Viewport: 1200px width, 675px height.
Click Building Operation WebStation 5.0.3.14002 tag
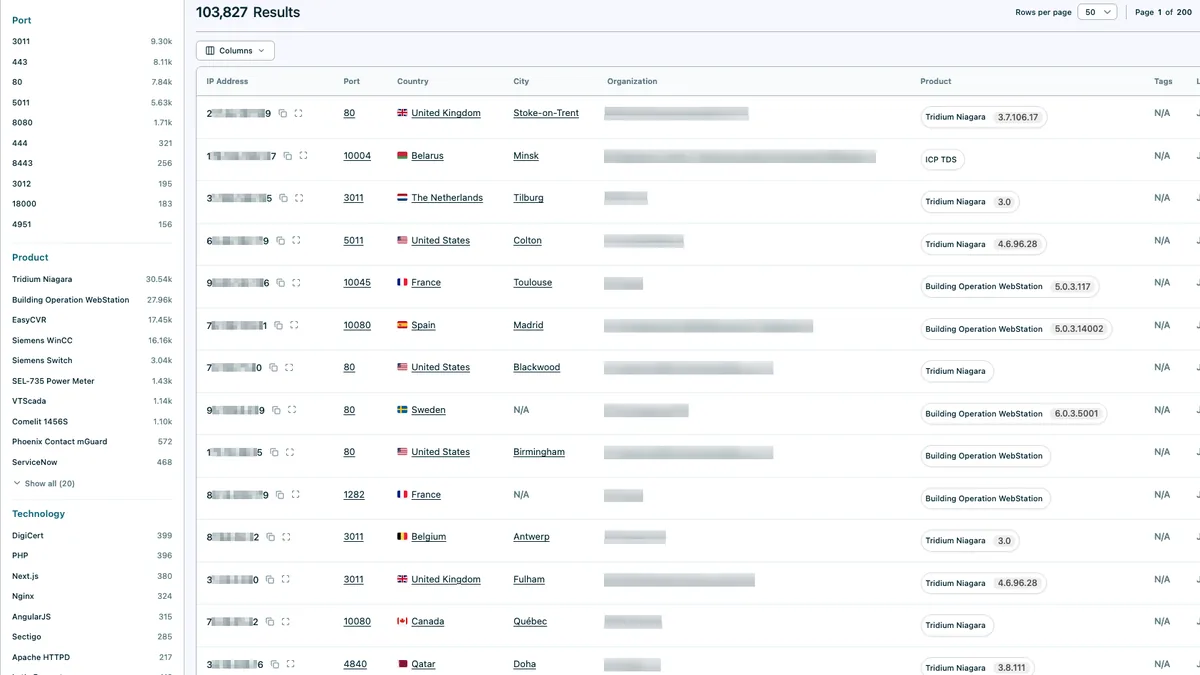(x=1016, y=329)
